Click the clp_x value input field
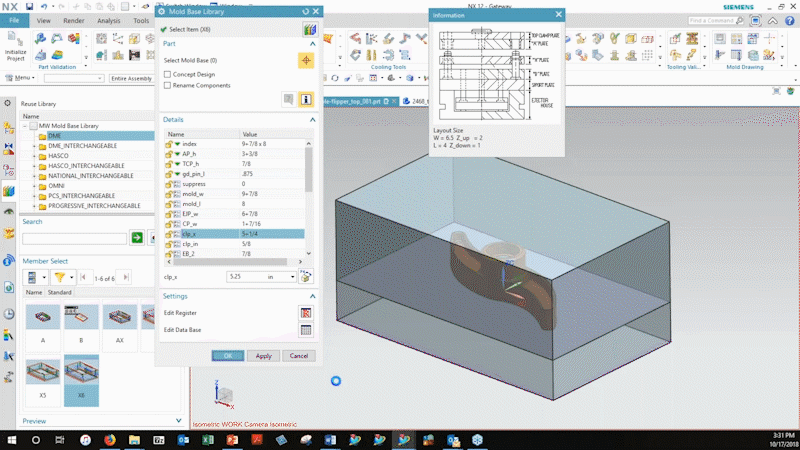 (x=246, y=277)
